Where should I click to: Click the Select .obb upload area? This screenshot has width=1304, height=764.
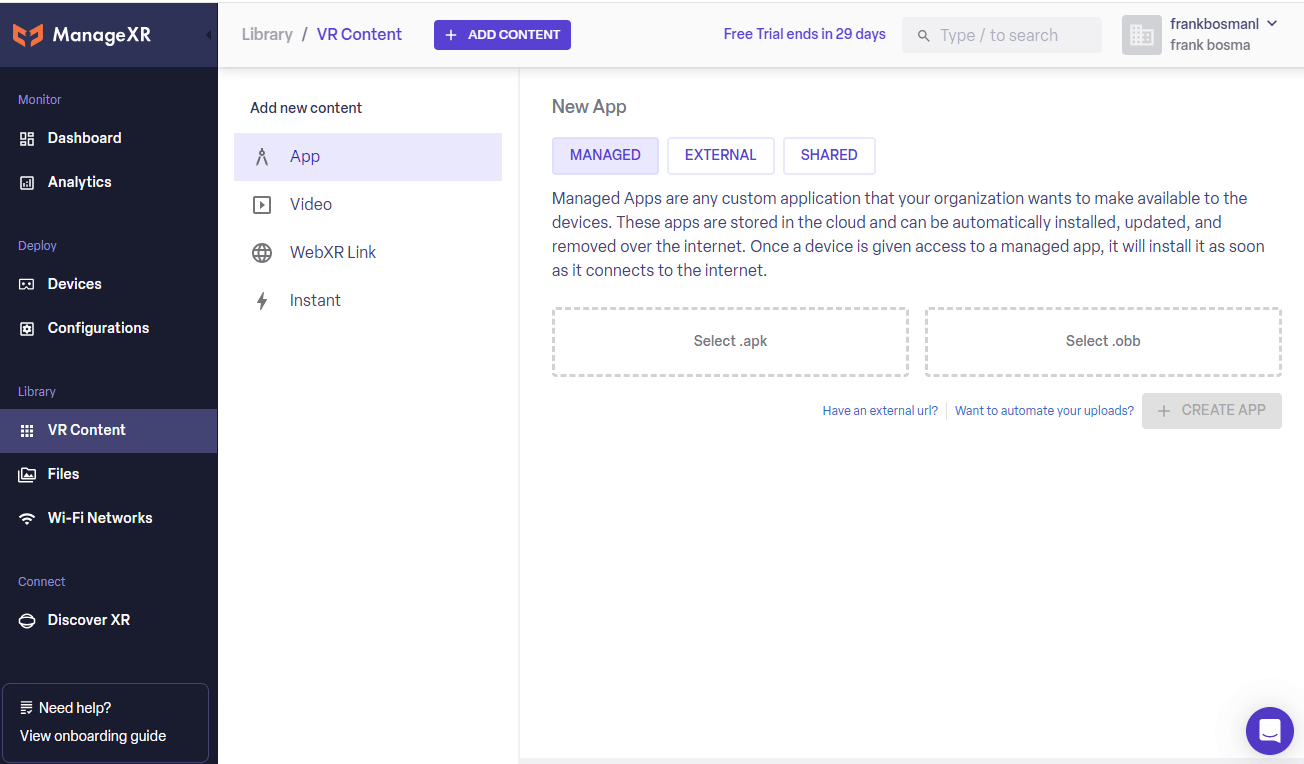point(1103,342)
